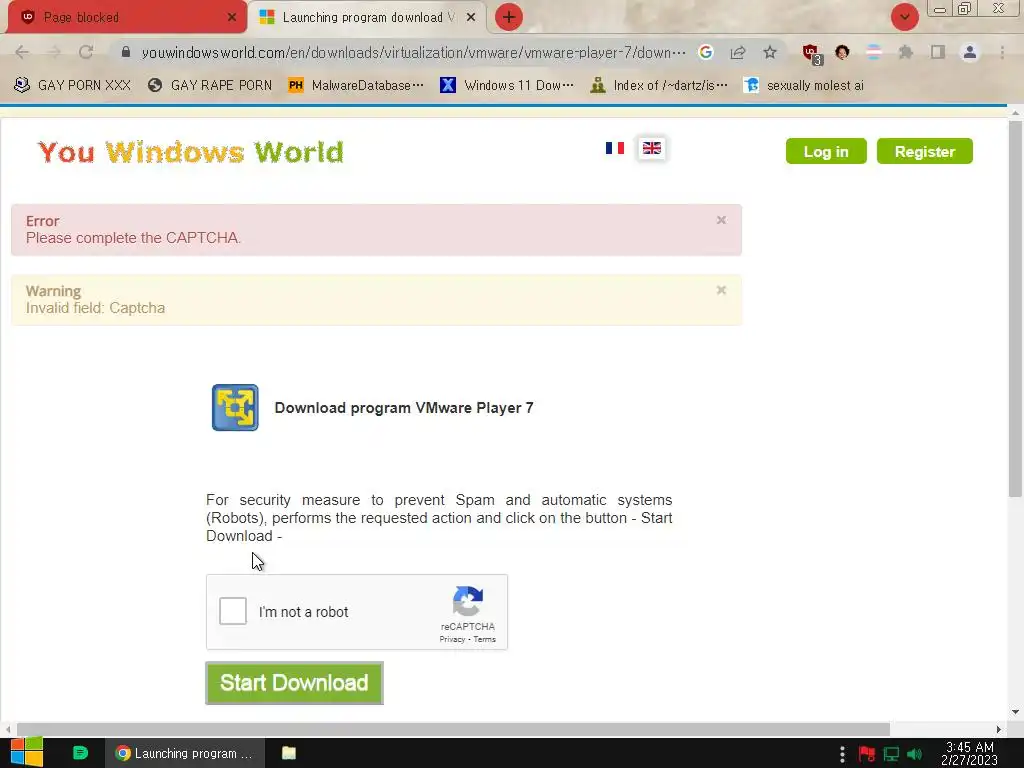Open the Windows 11 Dow… bookmark
The width and height of the screenshot is (1024, 768).
[507, 85]
